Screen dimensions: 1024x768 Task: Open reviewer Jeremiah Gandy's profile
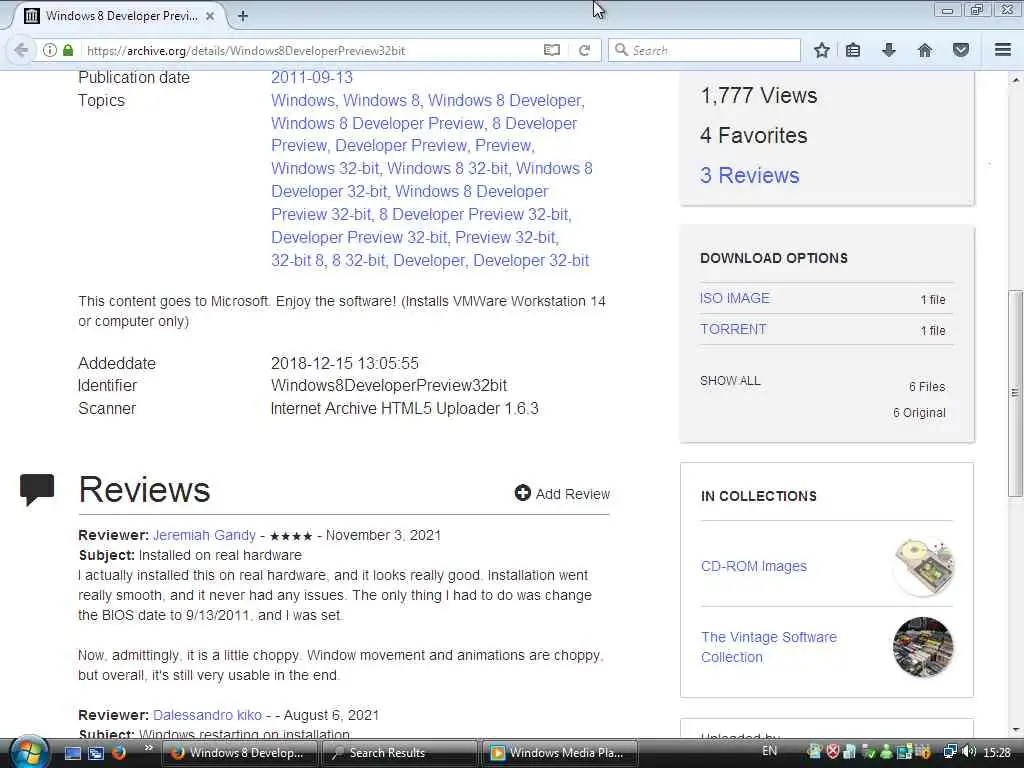click(204, 535)
